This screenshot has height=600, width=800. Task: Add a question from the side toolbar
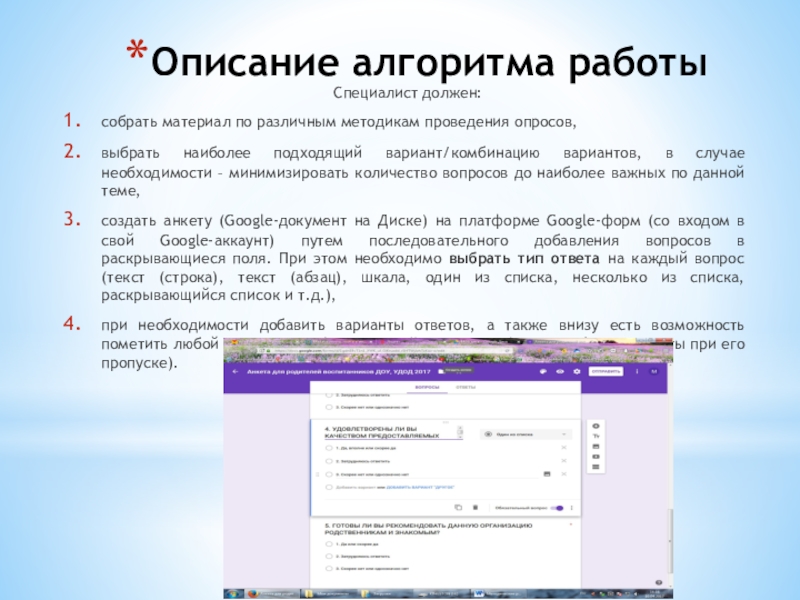click(x=595, y=426)
